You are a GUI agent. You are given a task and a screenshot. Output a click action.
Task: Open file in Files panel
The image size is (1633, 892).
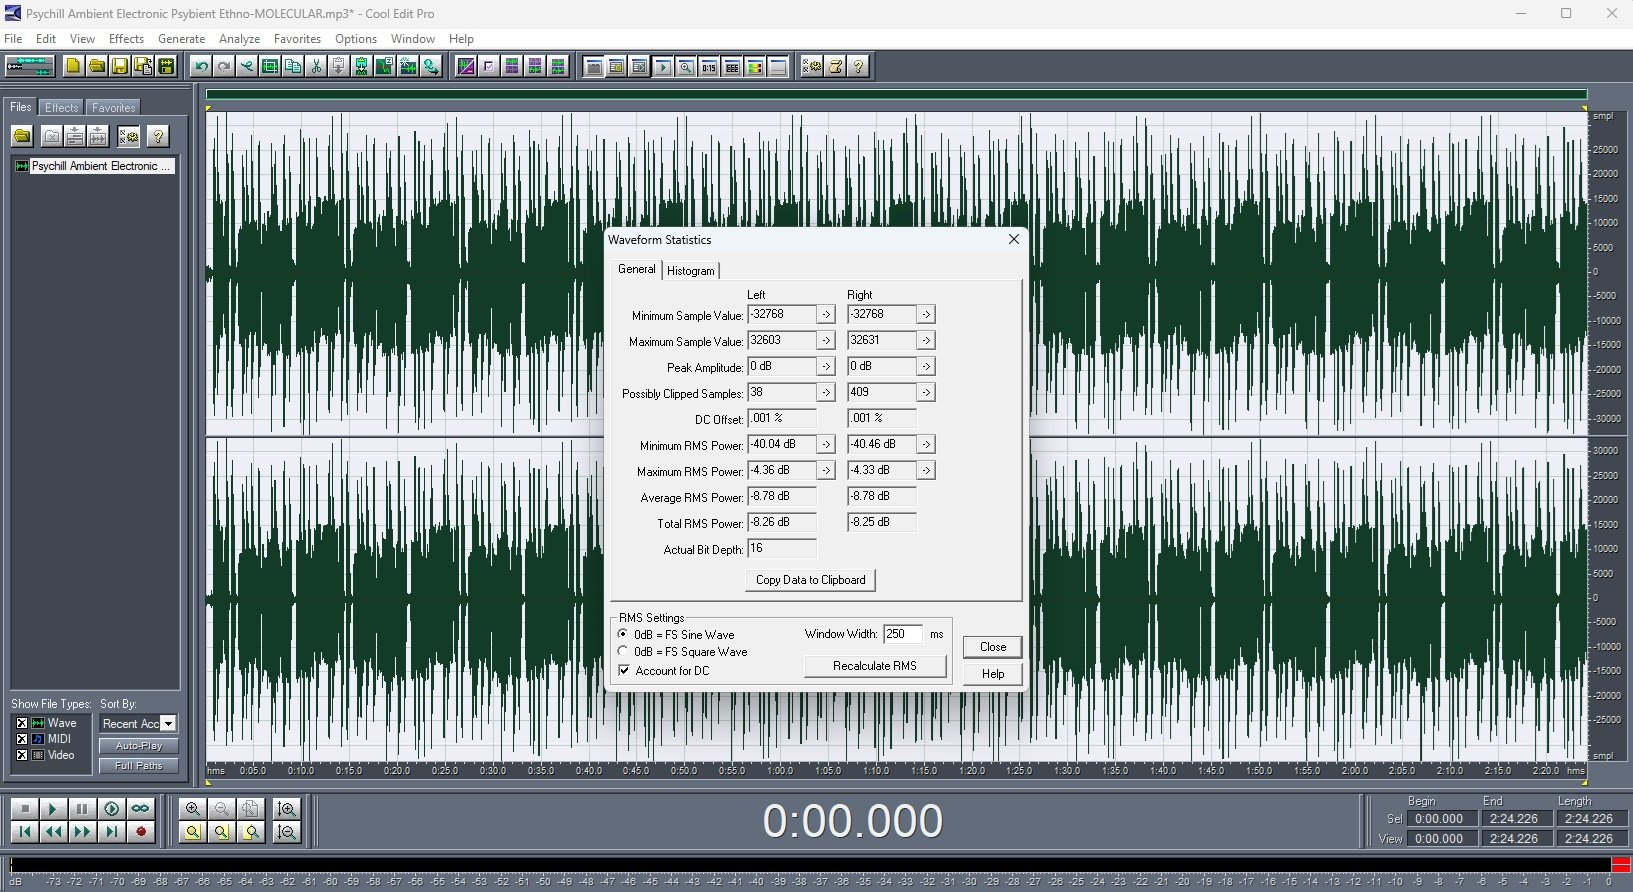[22, 136]
